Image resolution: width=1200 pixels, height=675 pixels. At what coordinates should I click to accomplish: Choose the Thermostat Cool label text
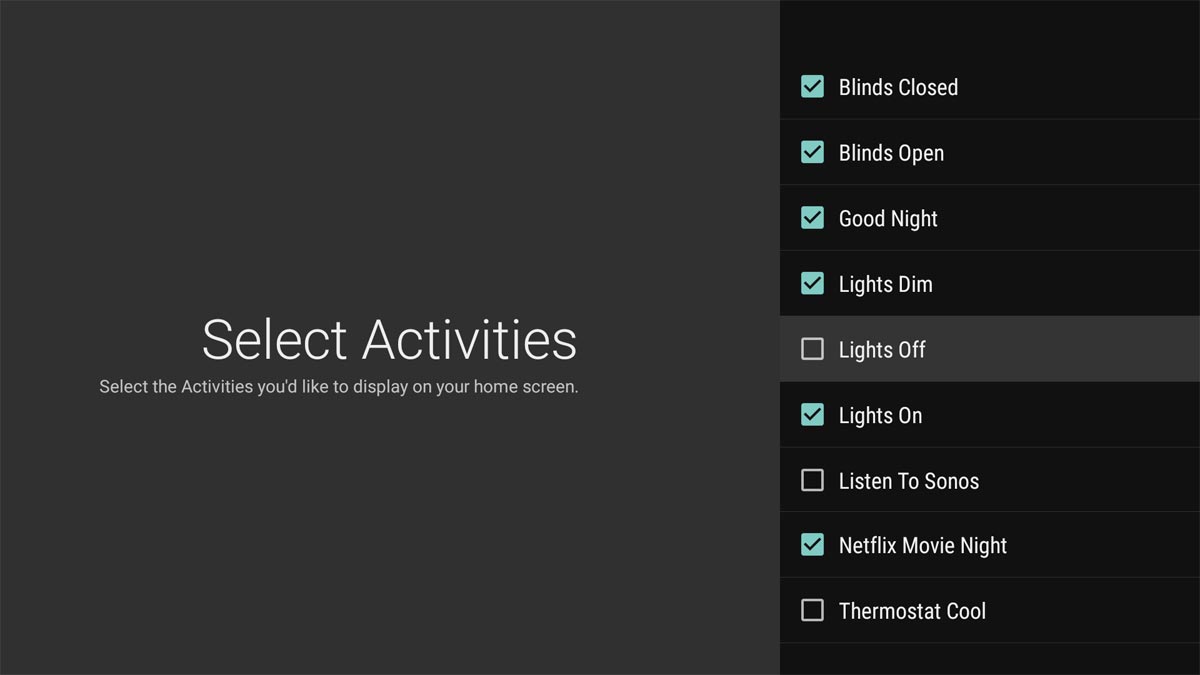(x=912, y=611)
